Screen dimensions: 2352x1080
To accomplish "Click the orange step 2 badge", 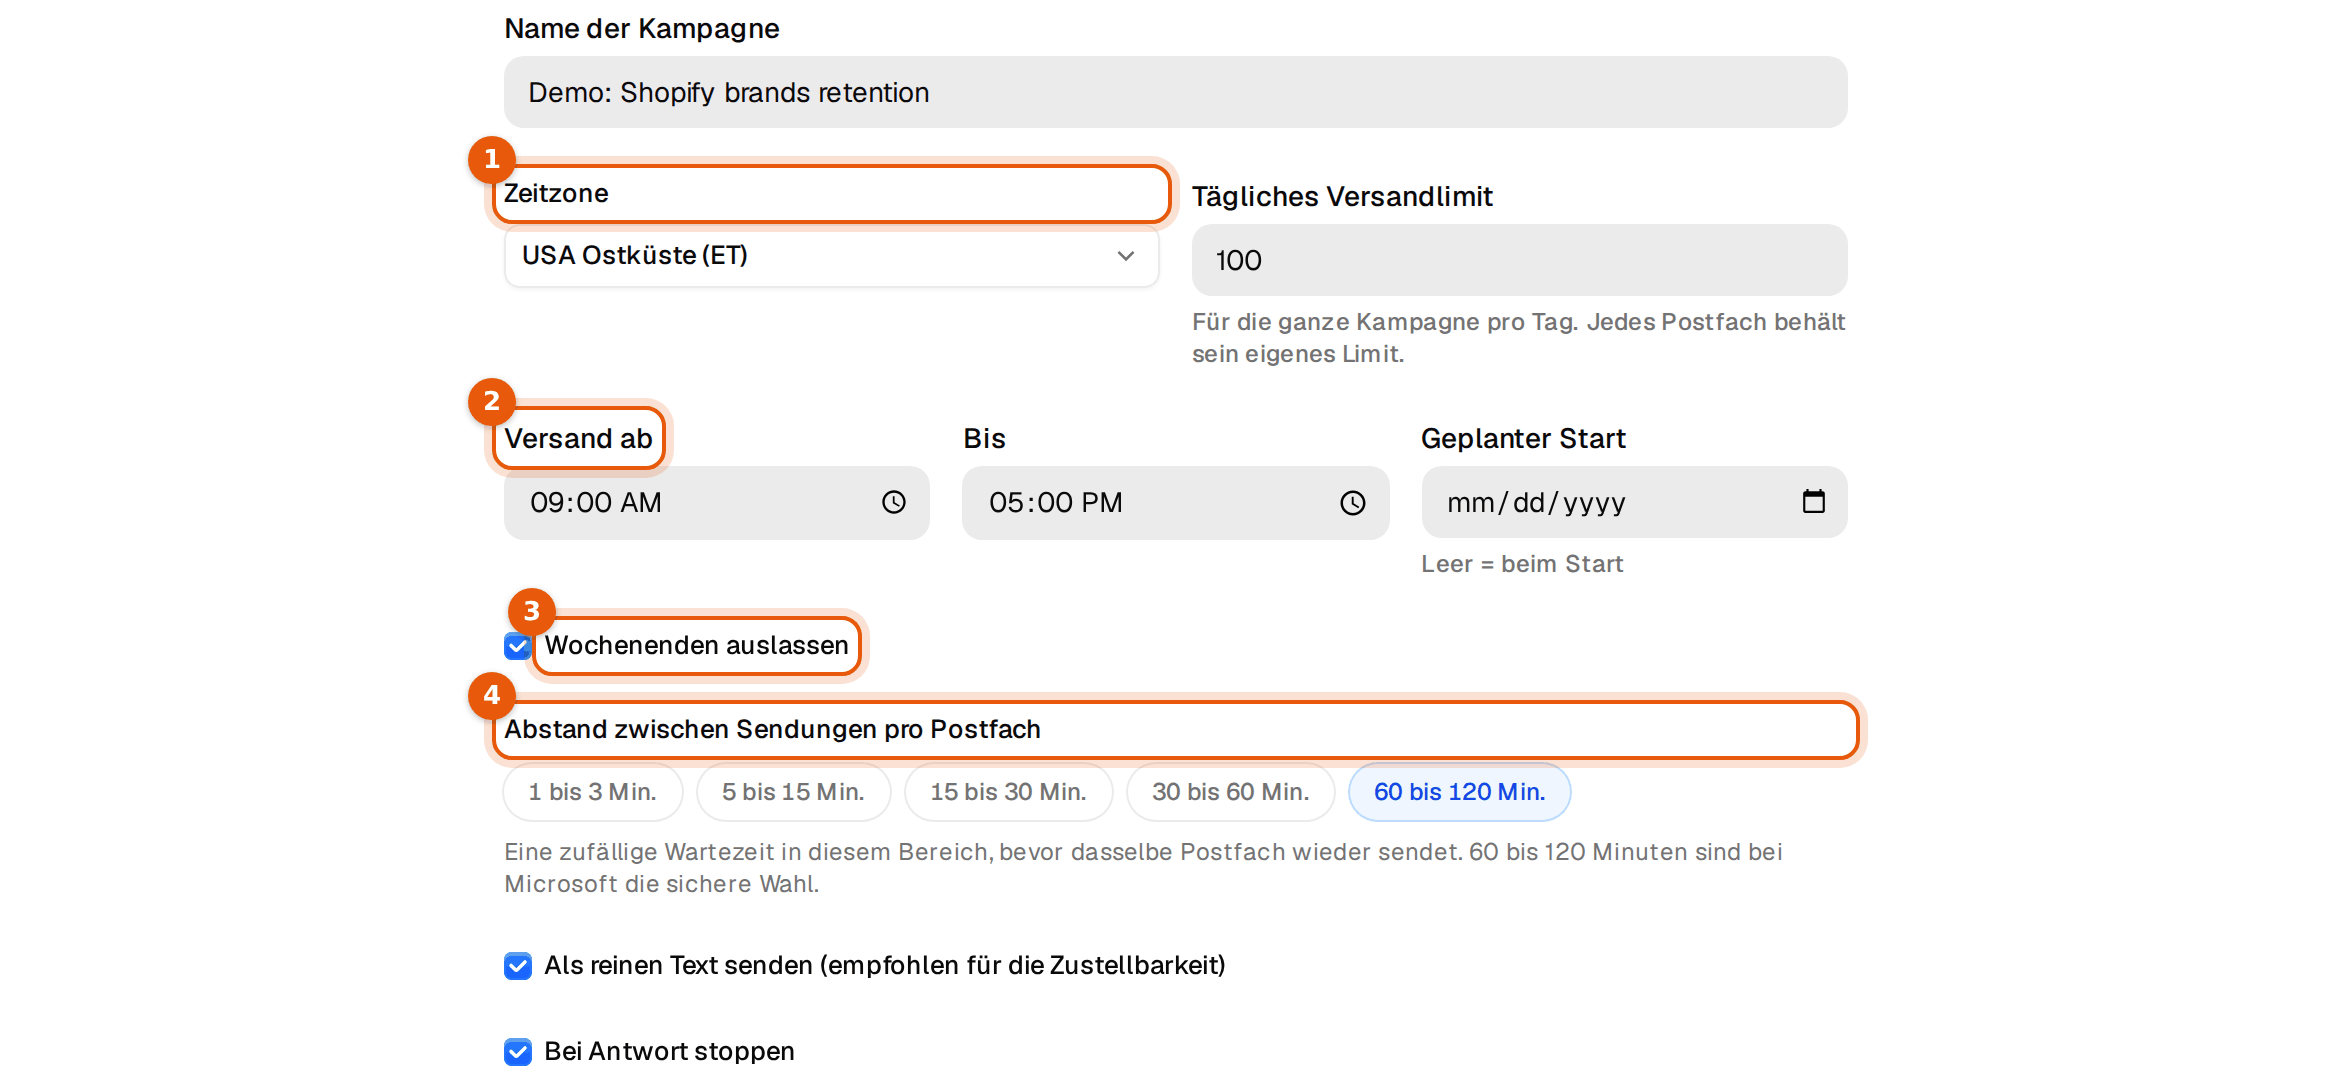I will tap(492, 401).
